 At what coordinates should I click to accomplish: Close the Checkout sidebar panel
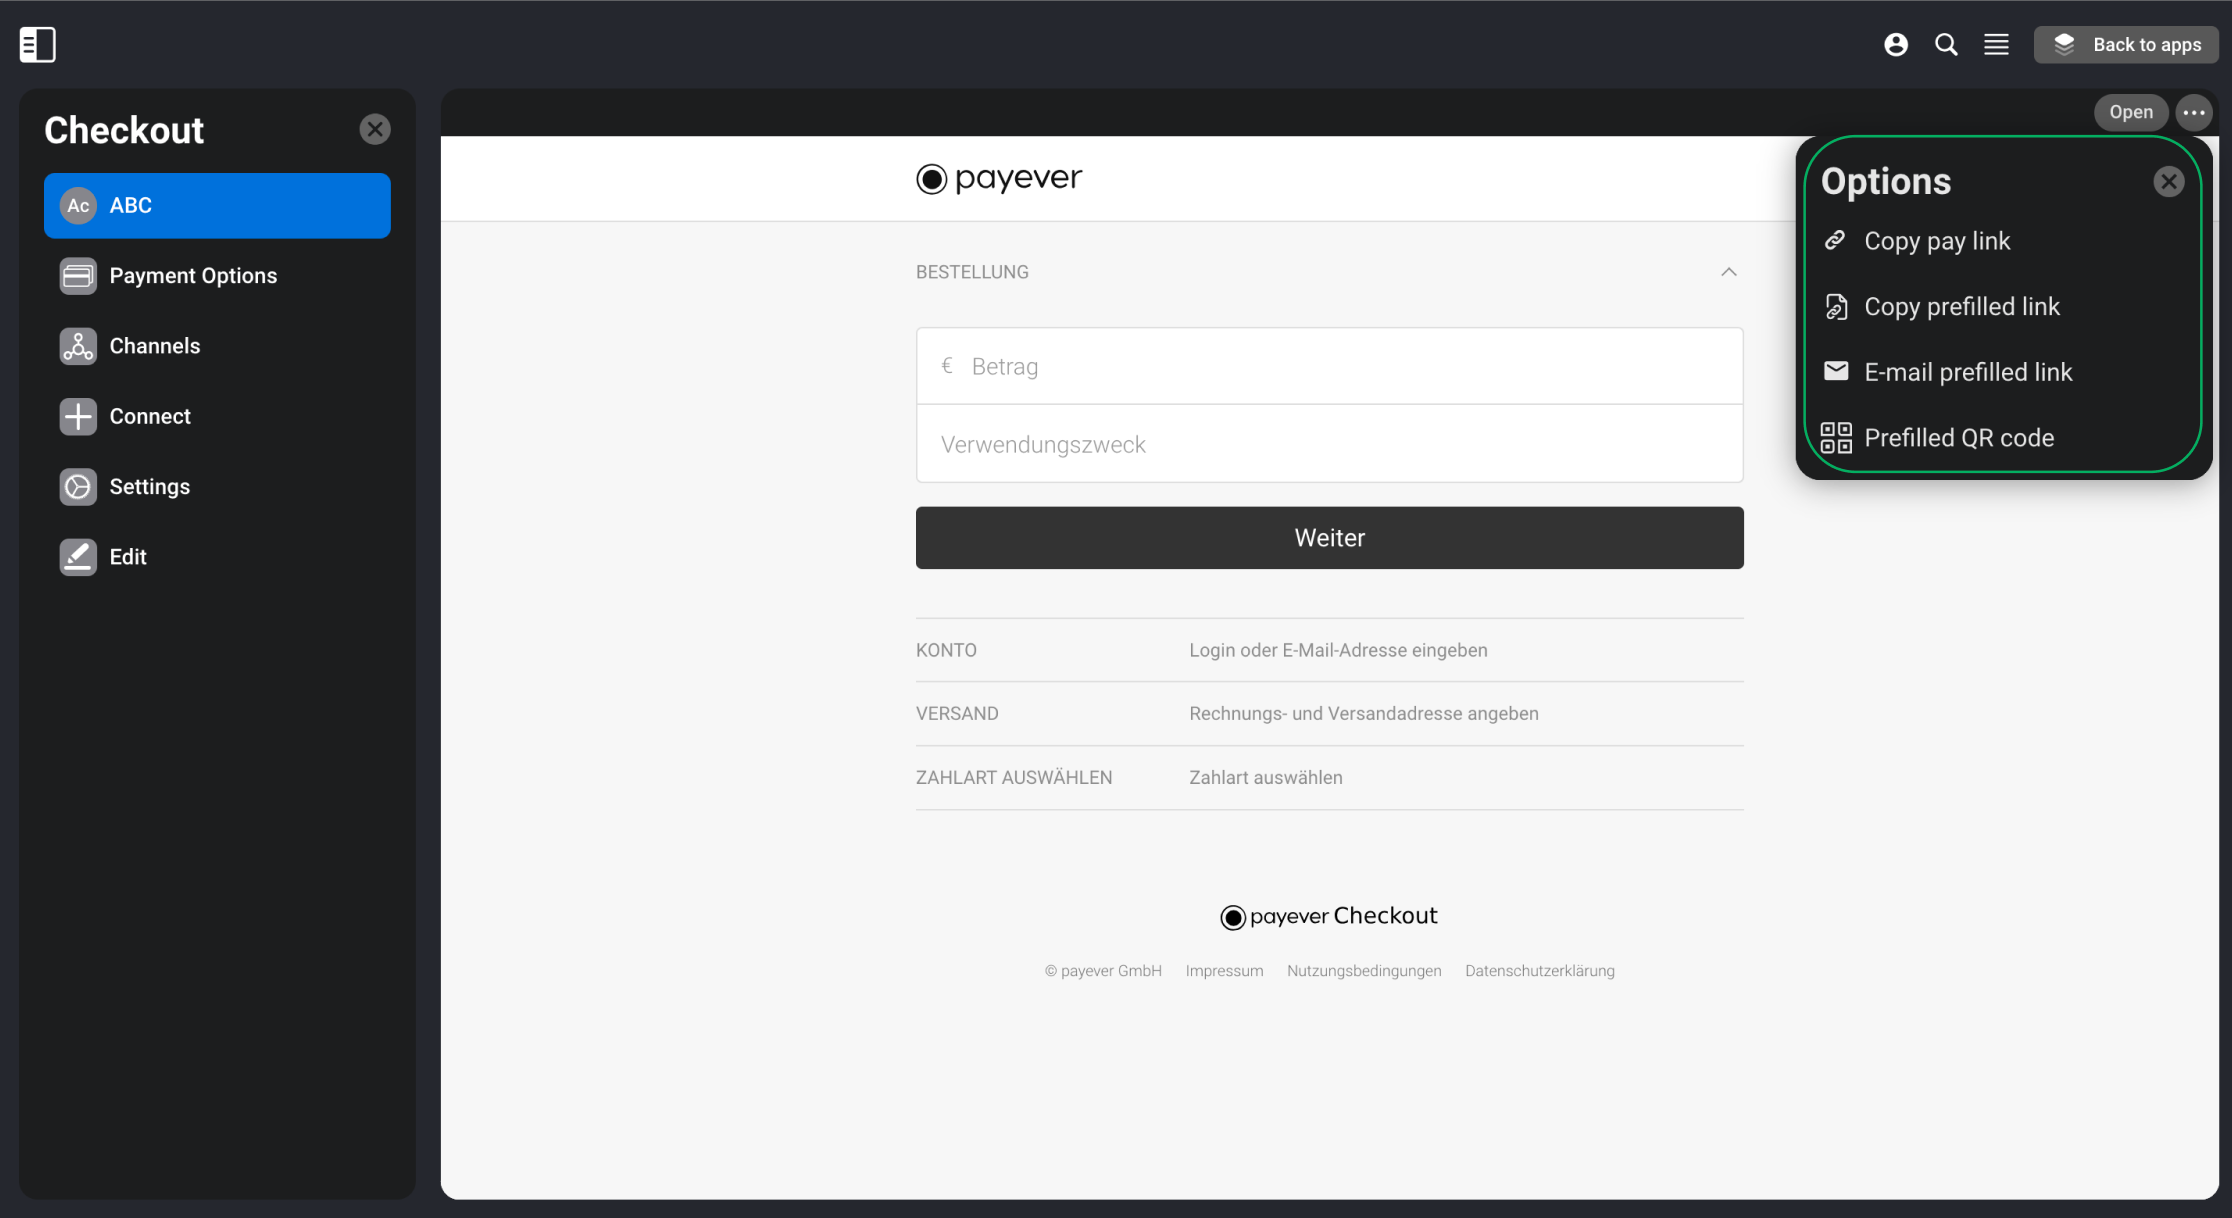pyautogui.click(x=375, y=129)
